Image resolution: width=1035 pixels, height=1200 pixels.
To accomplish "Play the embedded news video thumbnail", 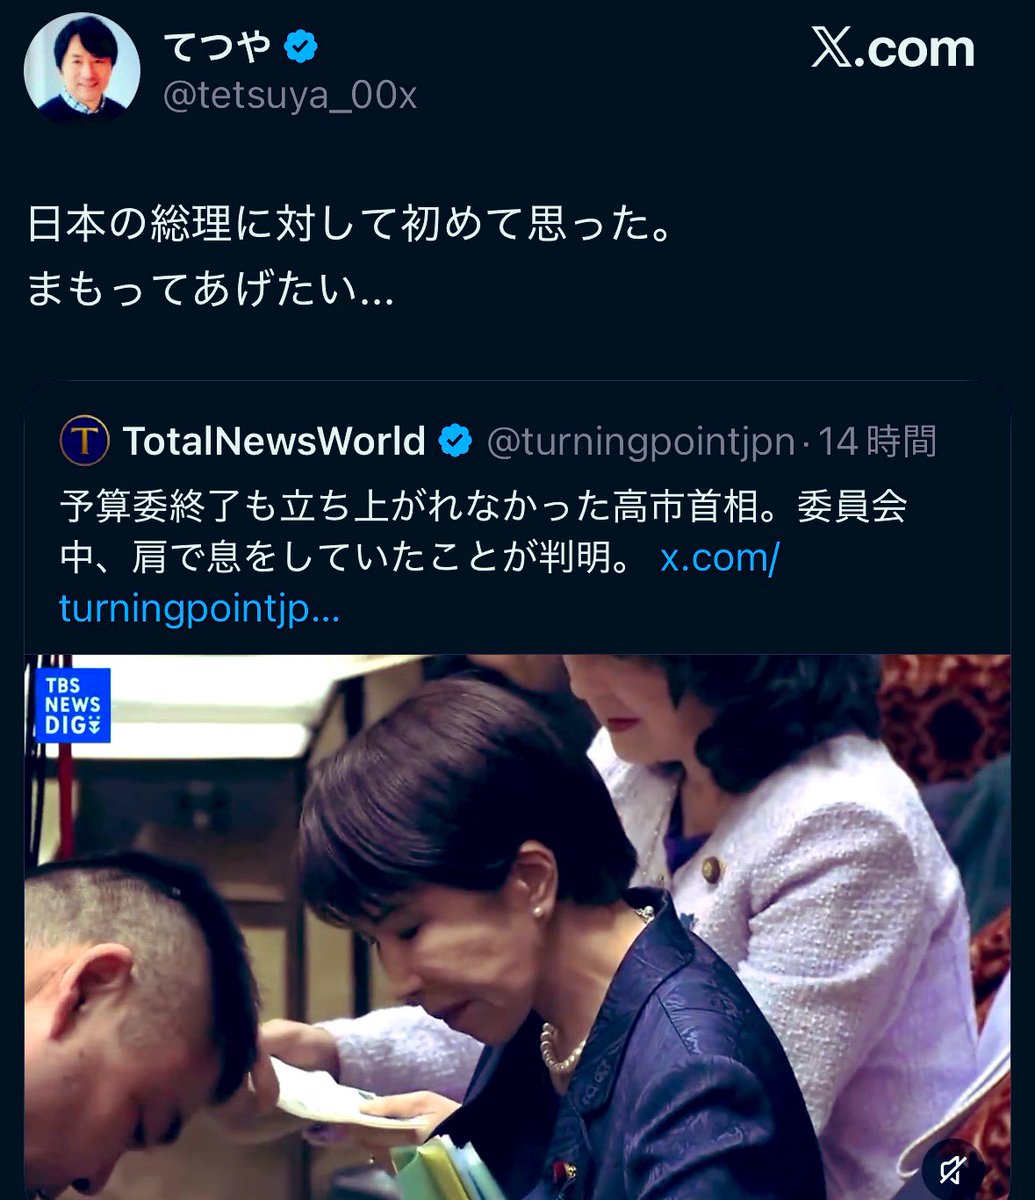I will pos(517,927).
